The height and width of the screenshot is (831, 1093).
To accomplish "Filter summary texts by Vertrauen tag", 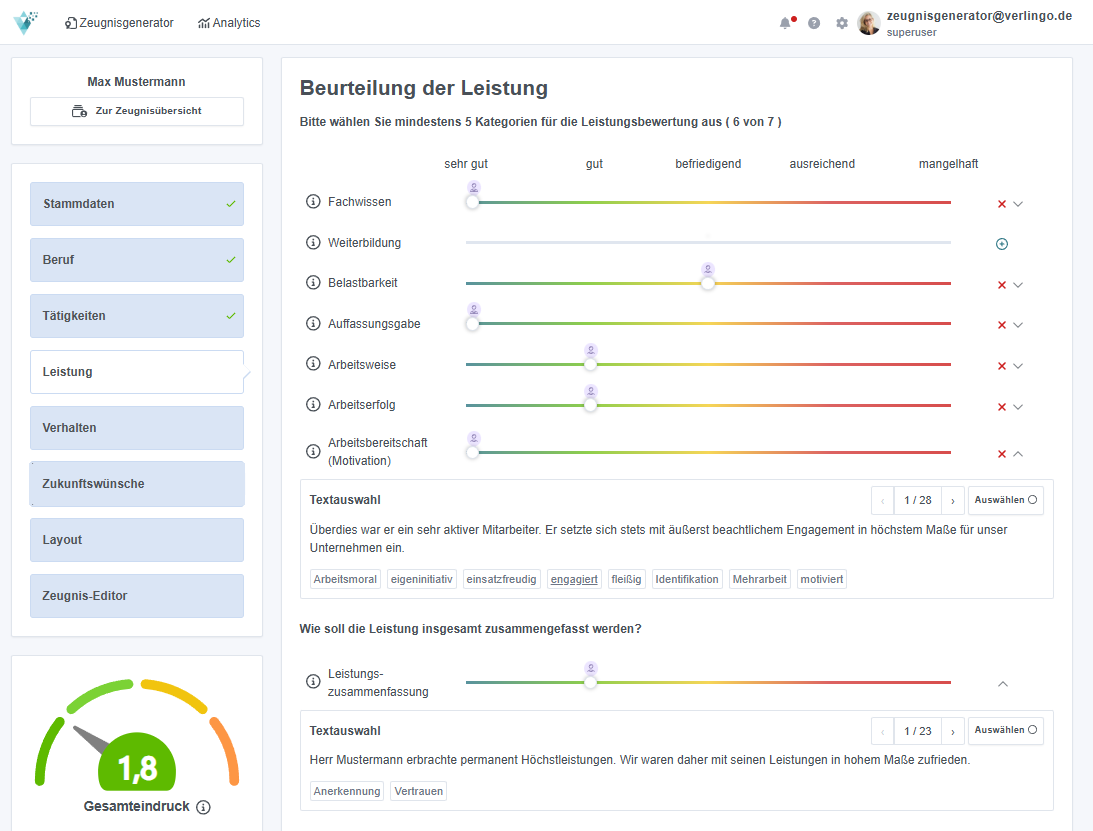I will coord(418,791).
